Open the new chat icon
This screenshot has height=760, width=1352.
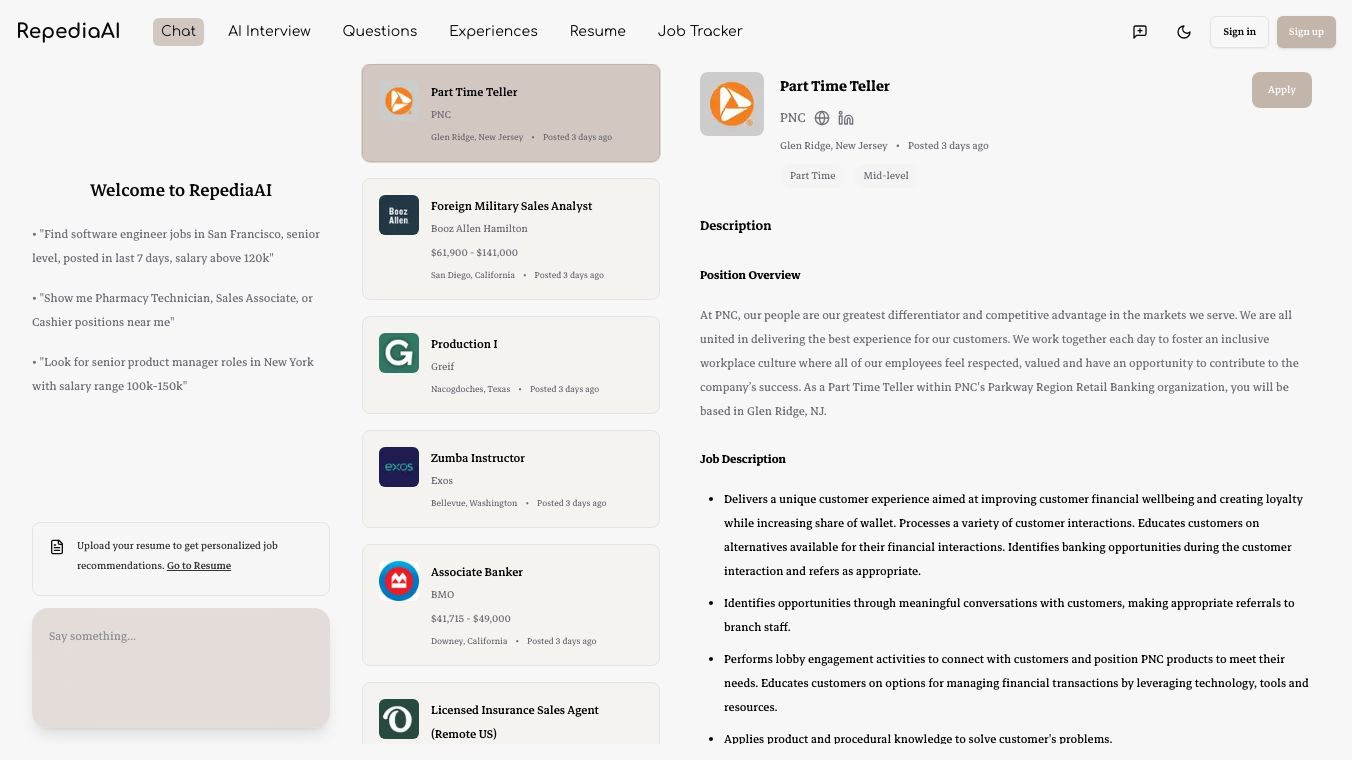(1140, 32)
